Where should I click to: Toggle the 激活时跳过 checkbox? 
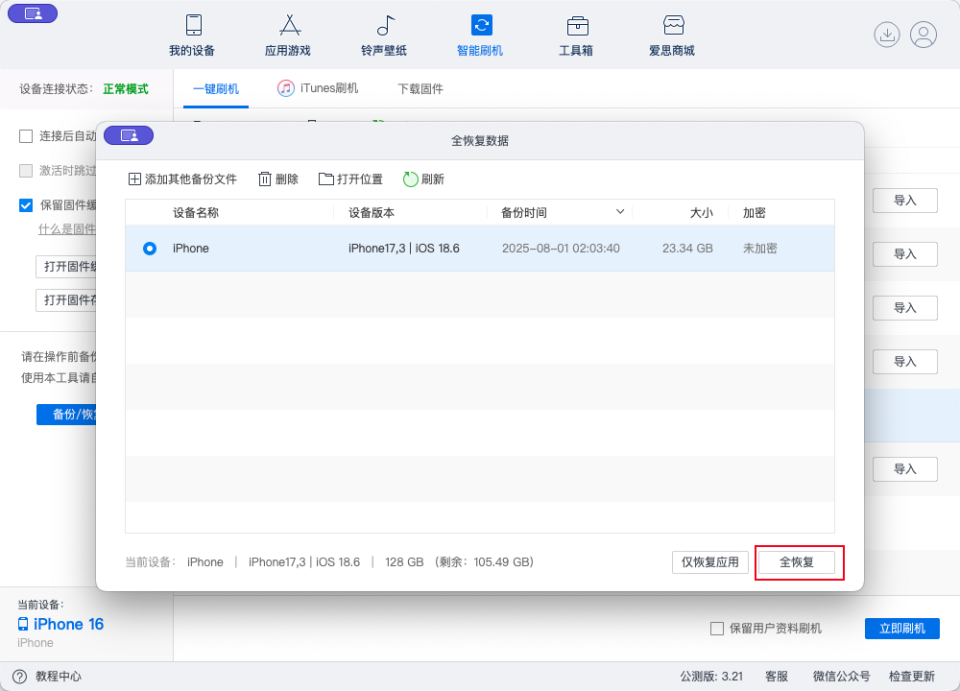[26, 170]
